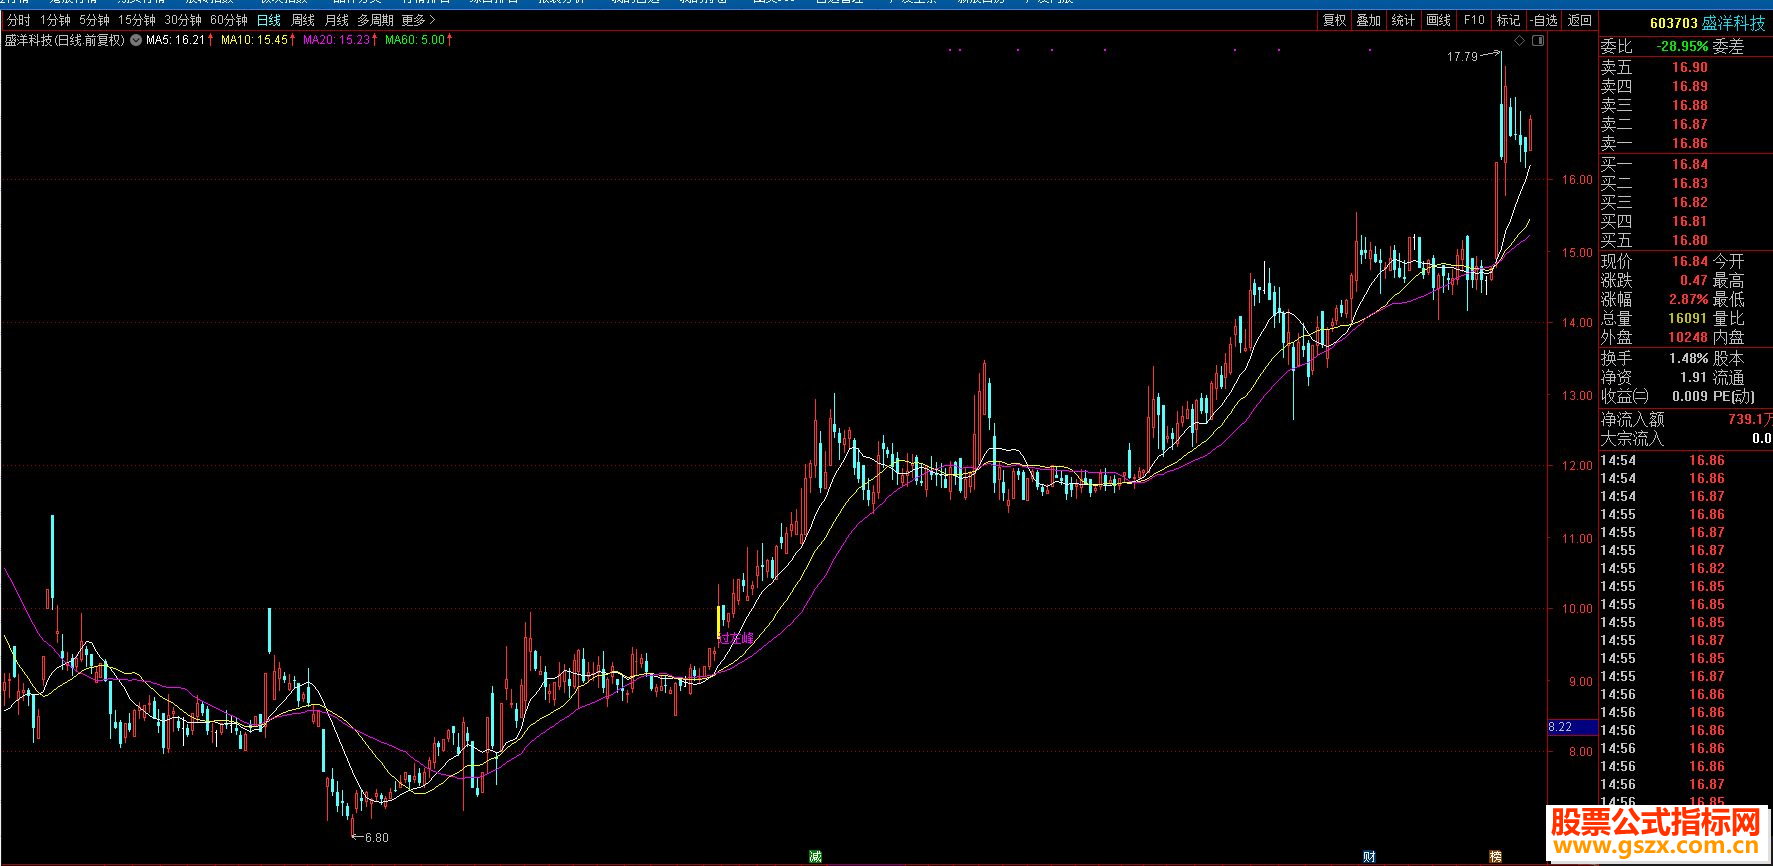Image resolution: width=1773 pixels, height=866 pixels.
Task: Click the 大宗流入 row
Action: [x=1686, y=438]
